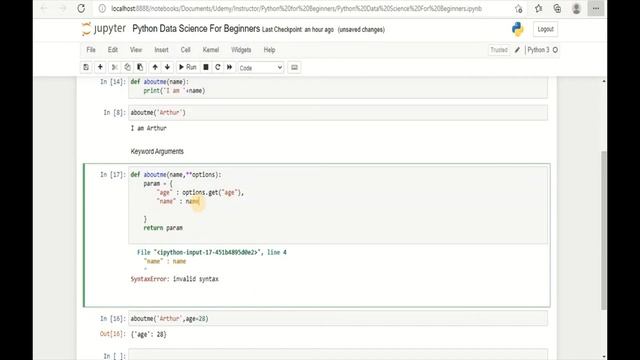The width and height of the screenshot is (640, 360).
Task: Select the aboutme('Arthur') cell In [8]
Action: (x=338, y=113)
